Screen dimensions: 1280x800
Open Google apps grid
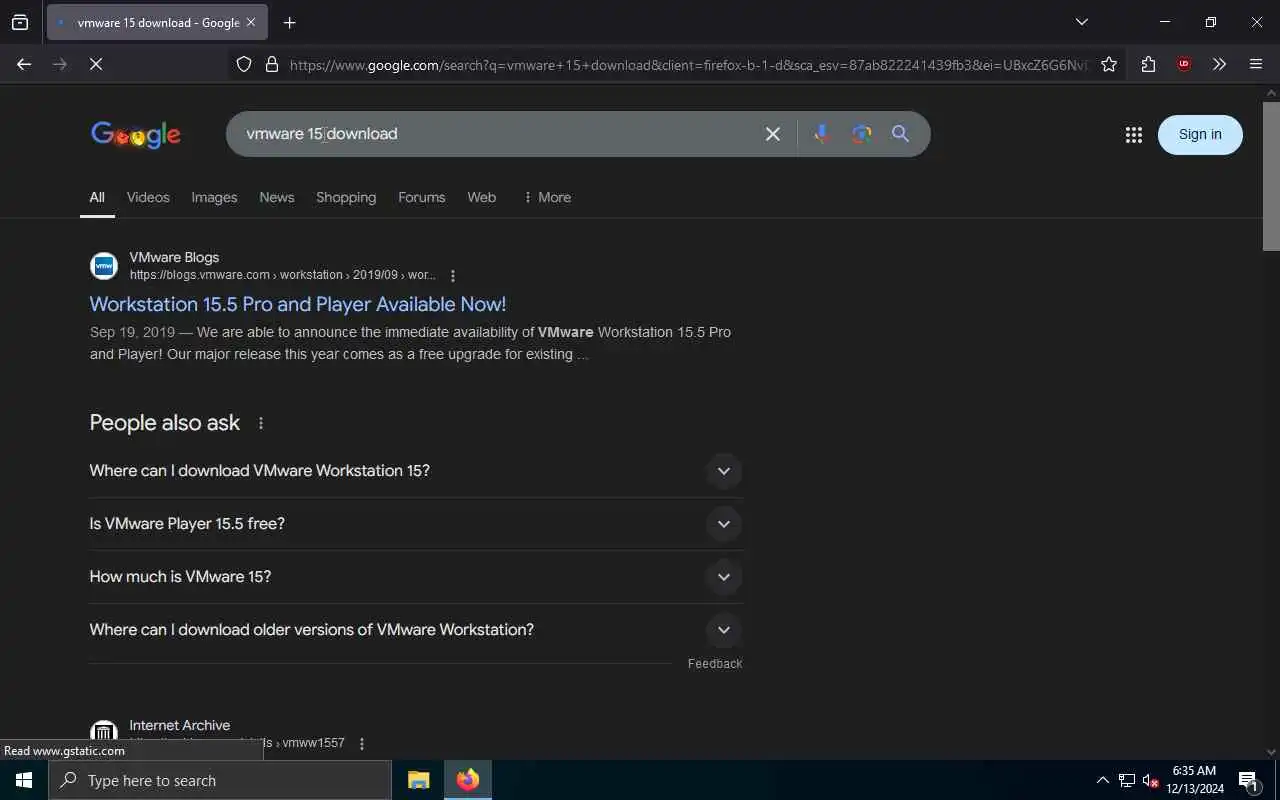1133,135
